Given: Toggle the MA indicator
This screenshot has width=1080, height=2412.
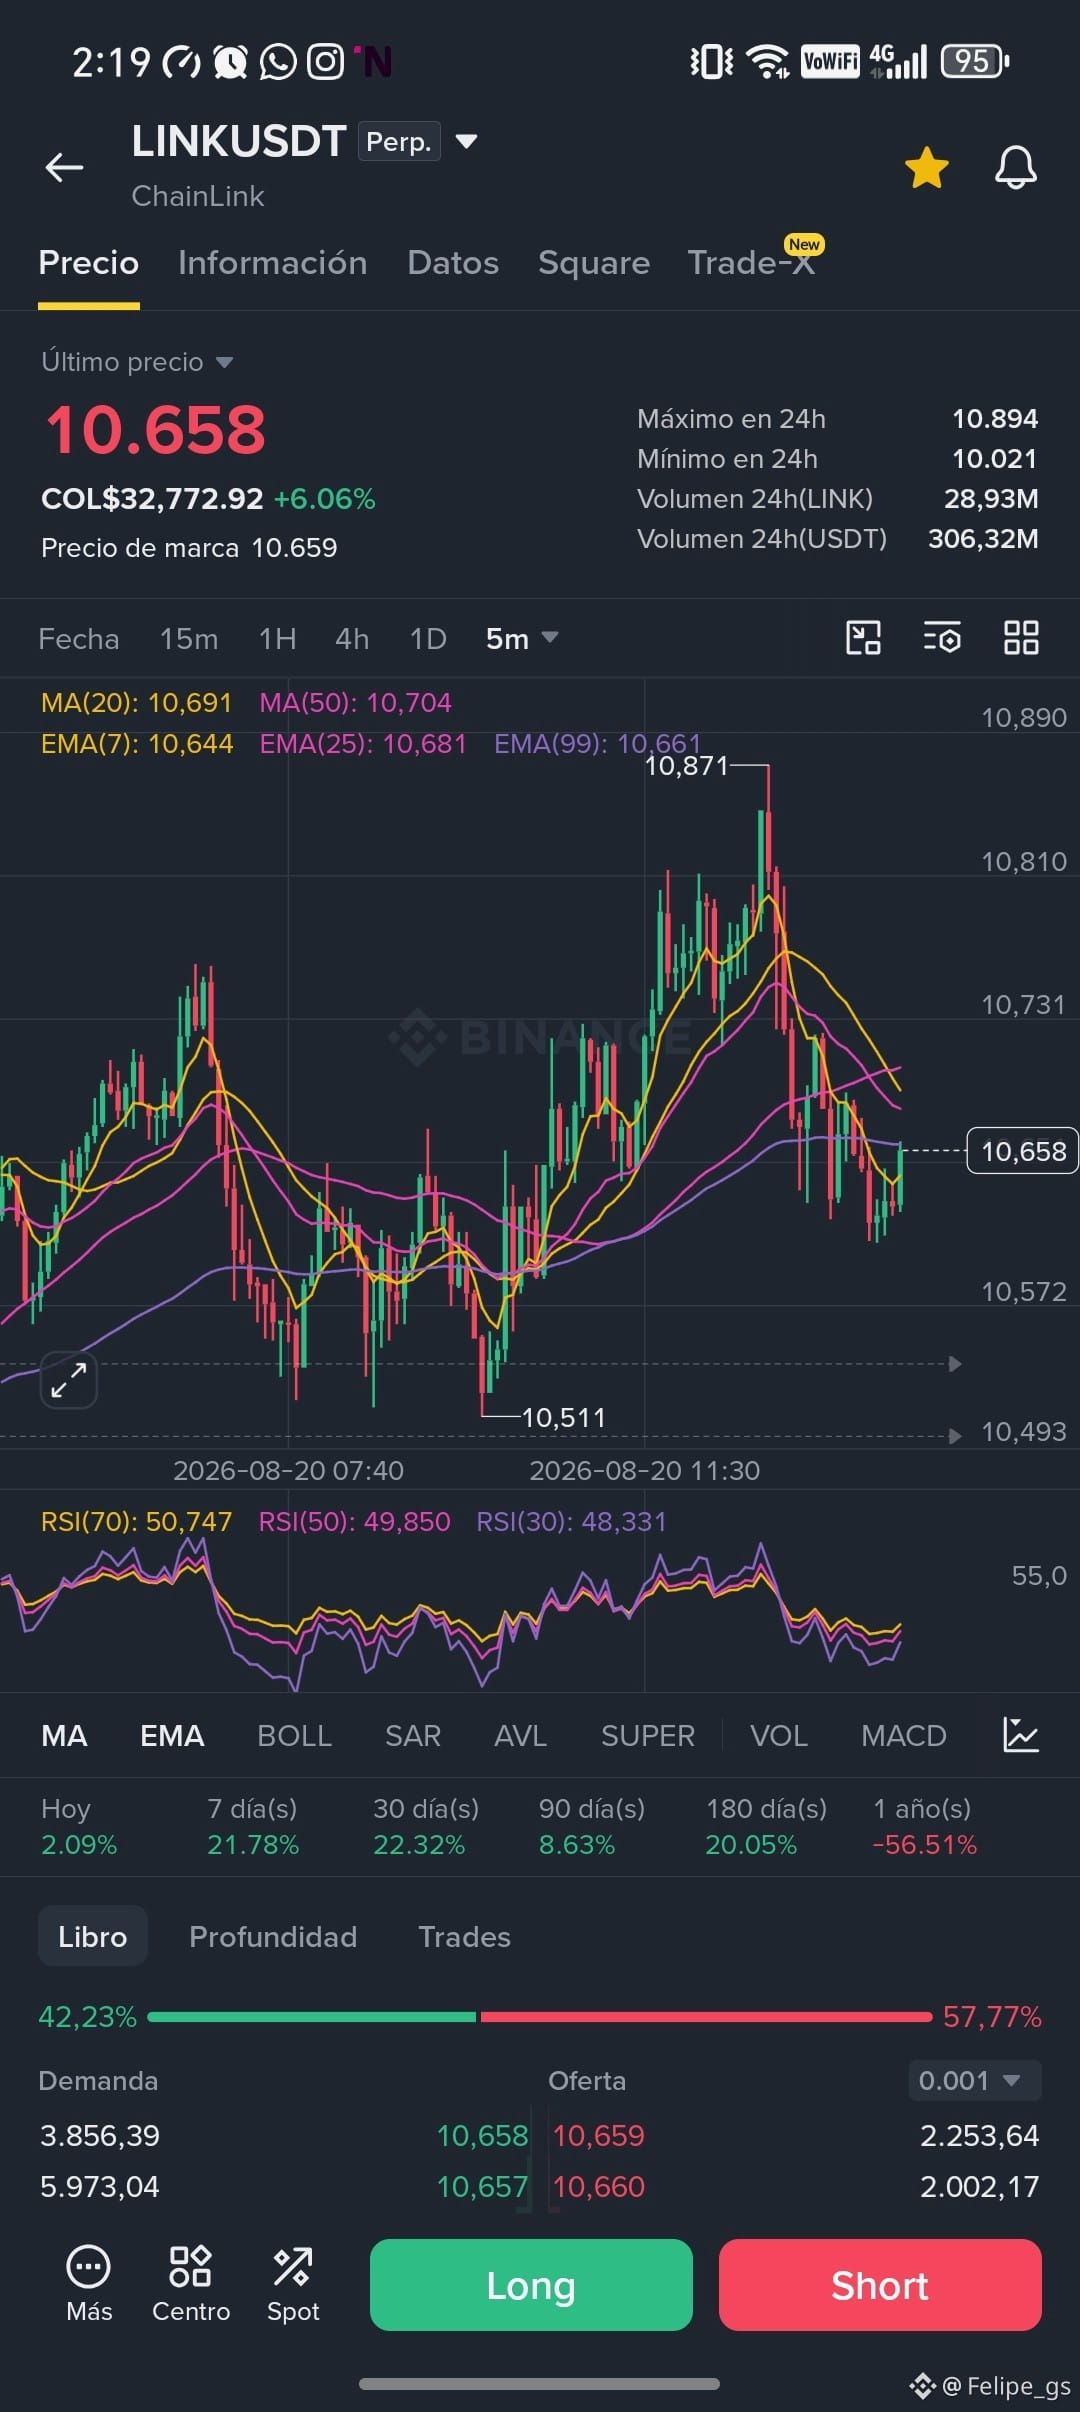Looking at the screenshot, I should pyautogui.click(x=65, y=1736).
